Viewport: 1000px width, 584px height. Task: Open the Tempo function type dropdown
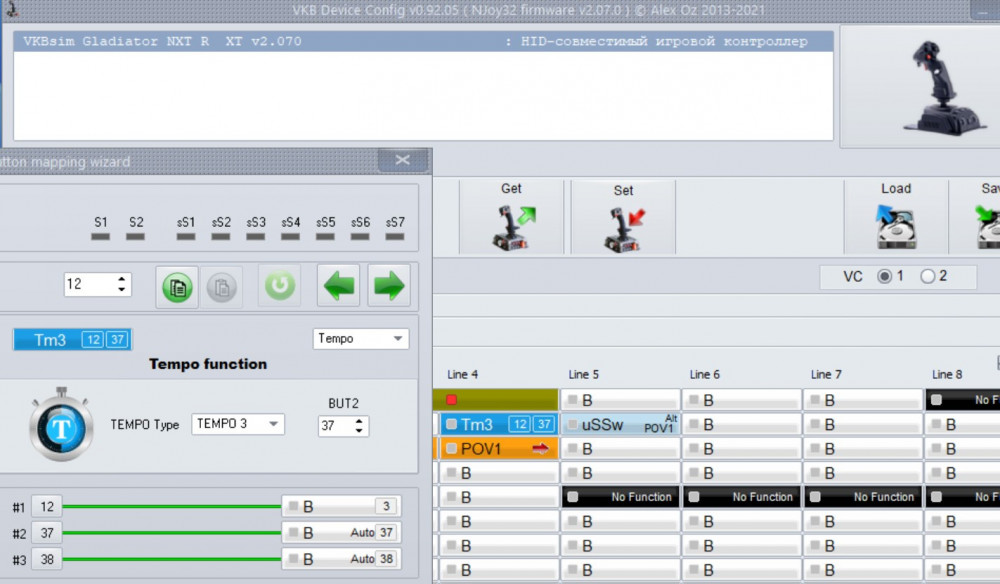point(360,339)
